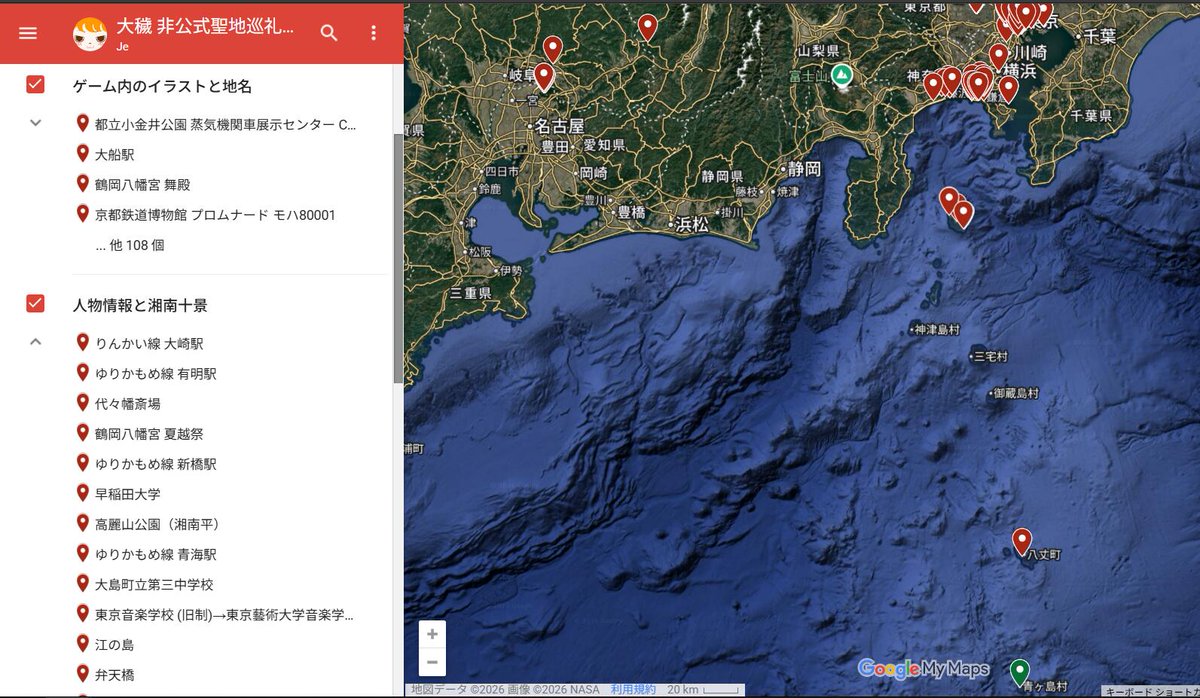Image resolution: width=1200 pixels, height=698 pixels.
Task: Click the map owner avatar icon
Action: [90, 33]
